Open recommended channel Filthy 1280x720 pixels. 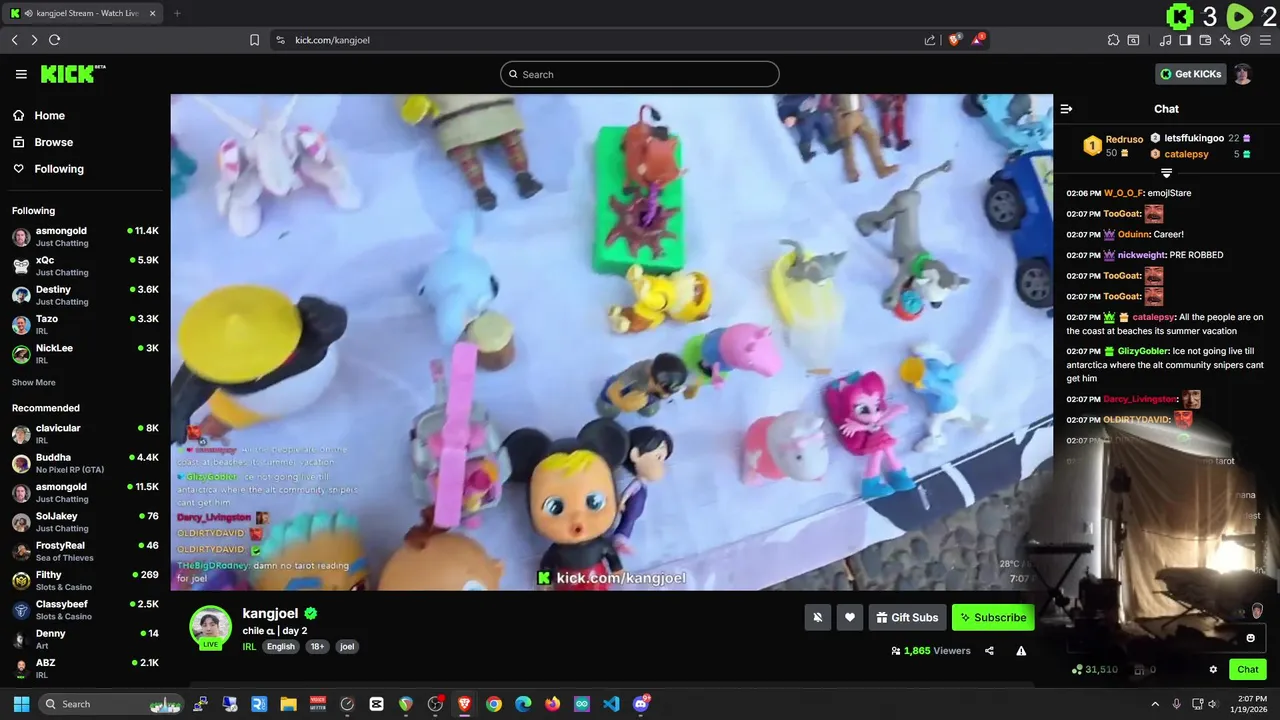85,580
